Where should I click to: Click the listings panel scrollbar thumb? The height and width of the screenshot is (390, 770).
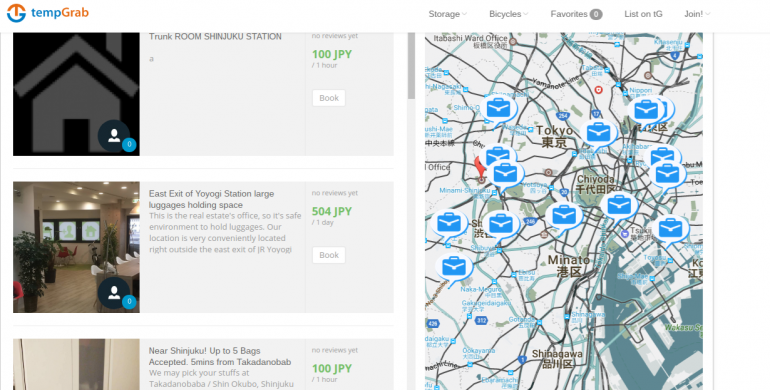pos(411,65)
